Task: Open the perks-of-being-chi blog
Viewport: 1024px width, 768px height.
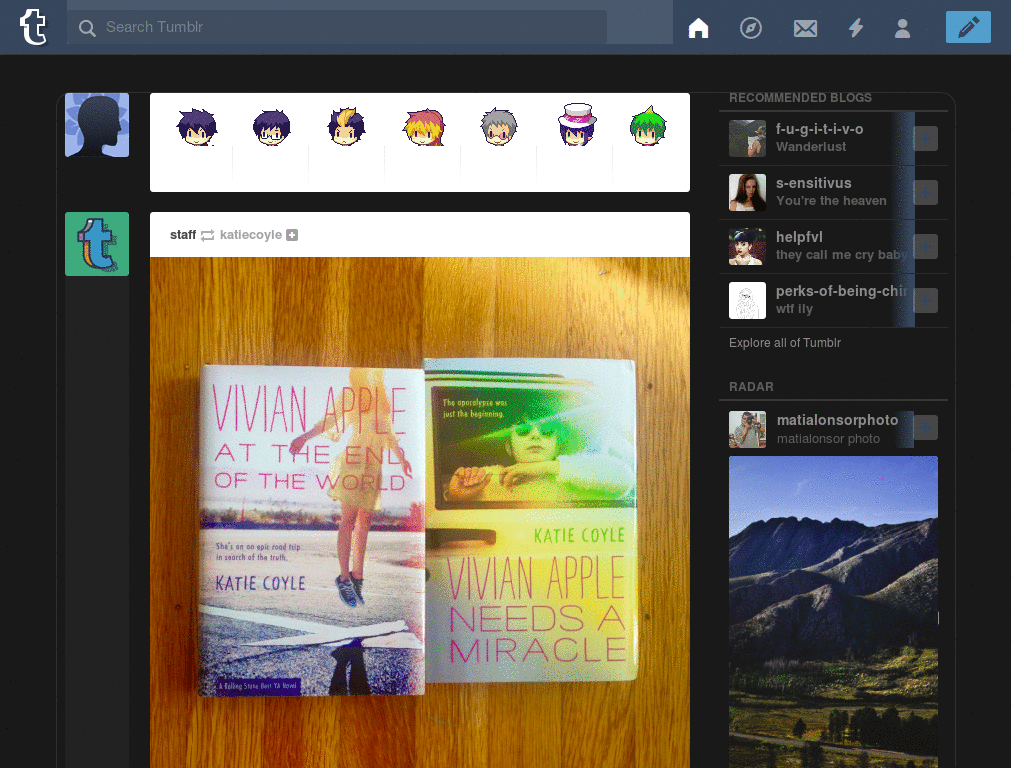Action: pos(841,291)
